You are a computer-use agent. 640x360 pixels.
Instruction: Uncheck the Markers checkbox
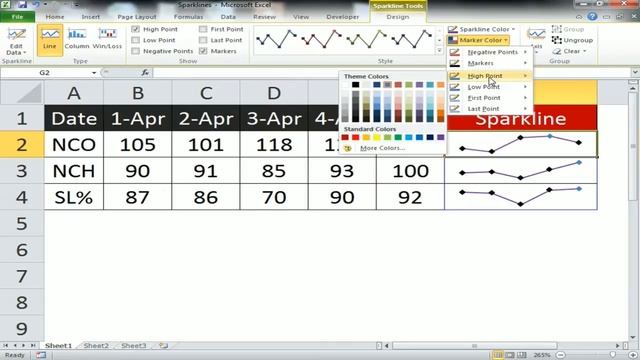[203, 51]
